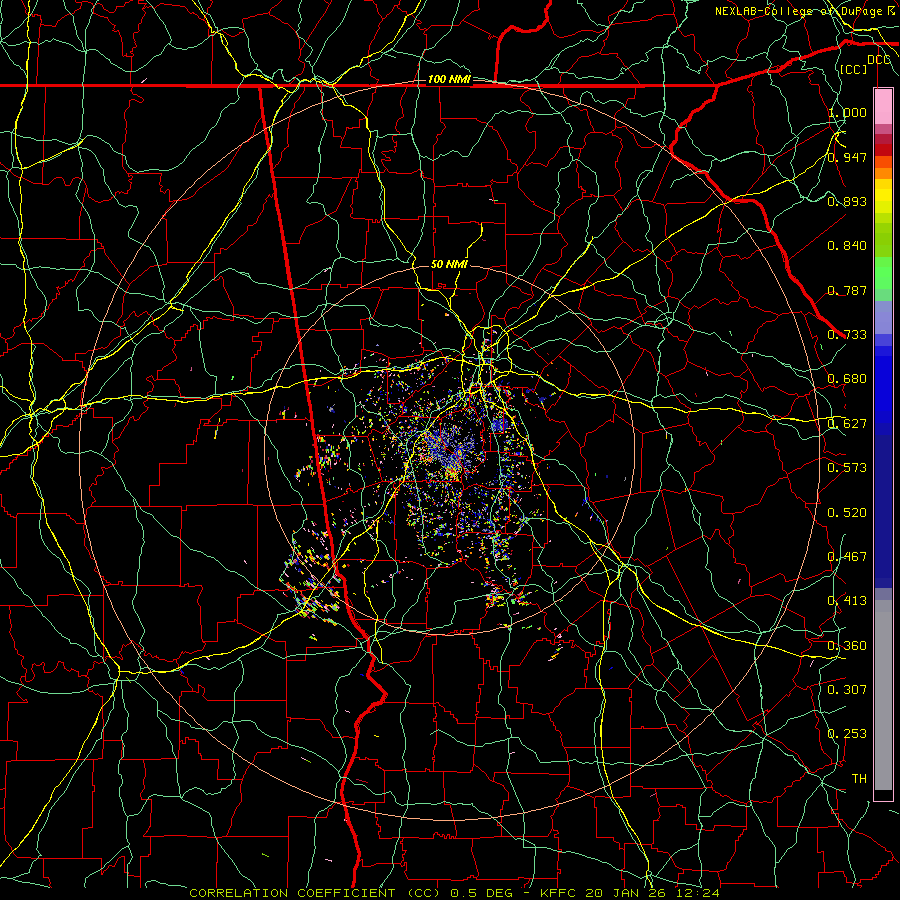Click the 0.787 color scale value
This screenshot has height=900, width=900.
tap(847, 290)
